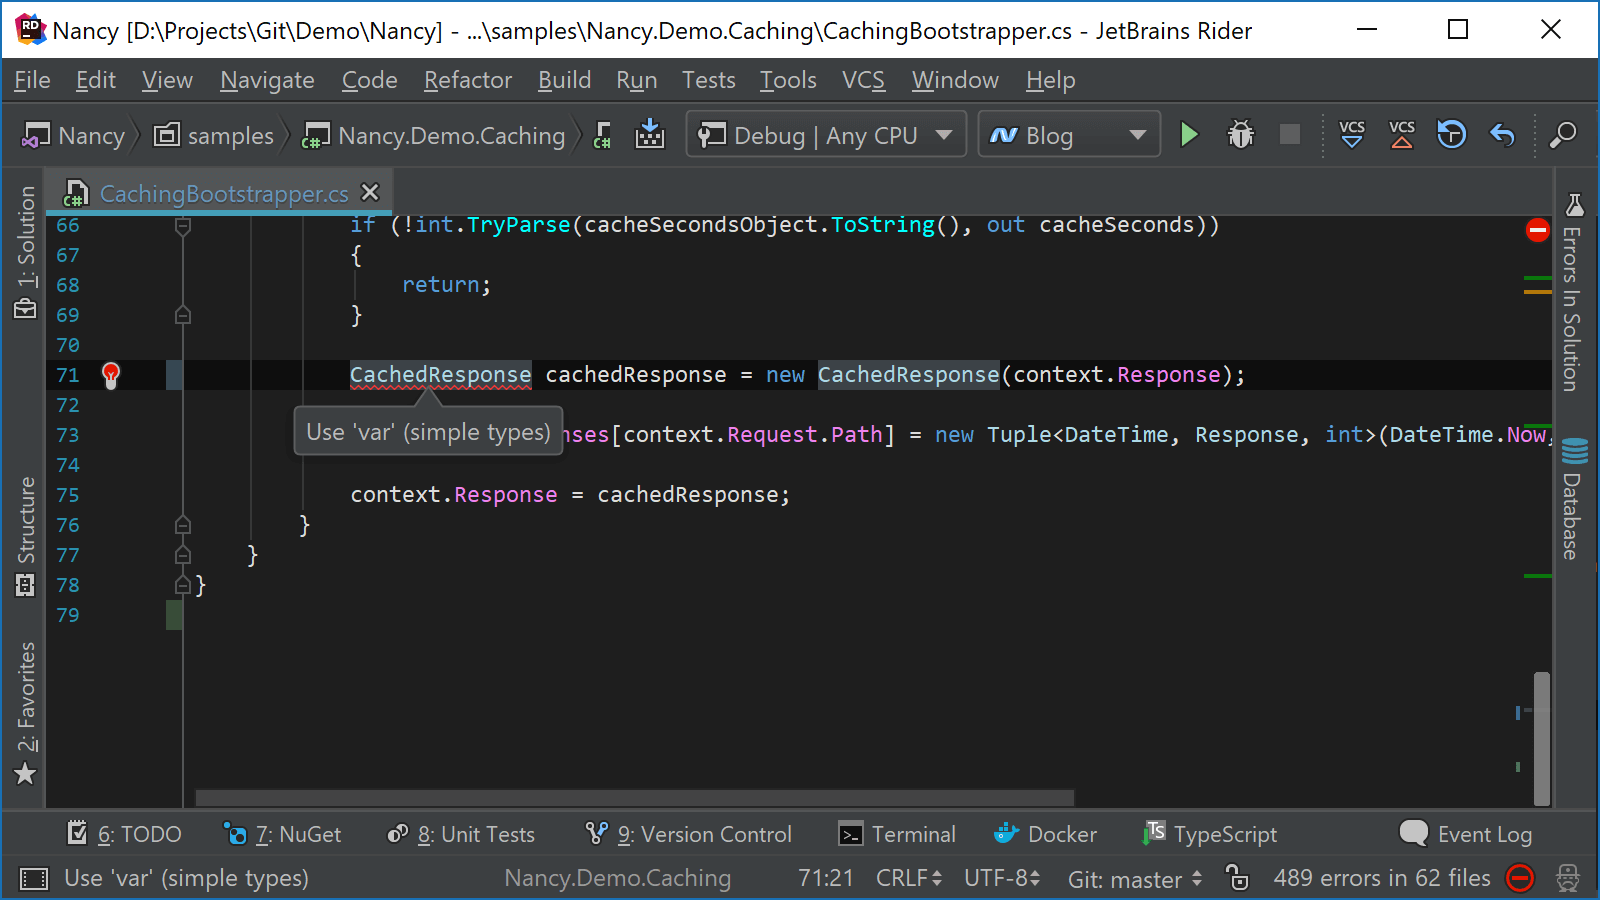Click 489 errors in 62 files
The width and height of the screenshot is (1600, 900).
(x=1381, y=878)
